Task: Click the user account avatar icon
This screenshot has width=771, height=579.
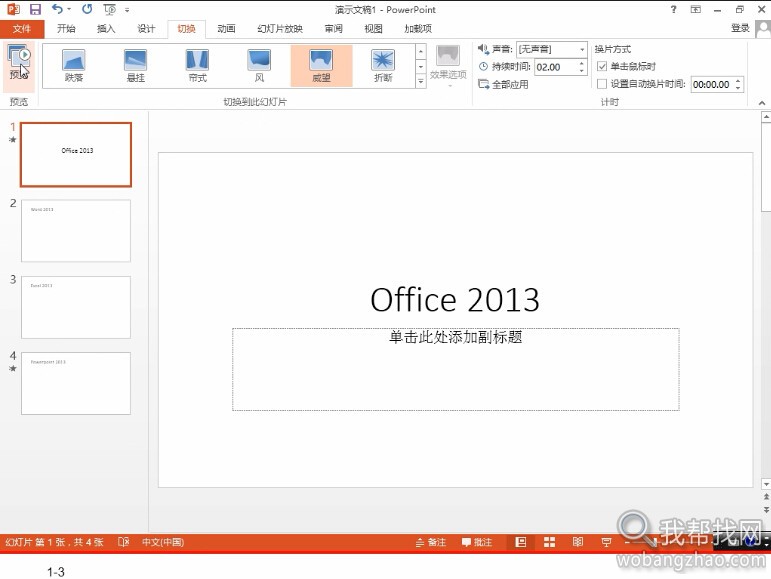Action: coord(763,28)
